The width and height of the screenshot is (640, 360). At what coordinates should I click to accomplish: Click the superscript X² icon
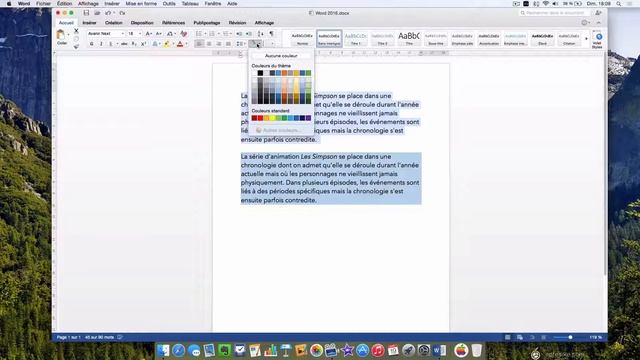pos(144,44)
